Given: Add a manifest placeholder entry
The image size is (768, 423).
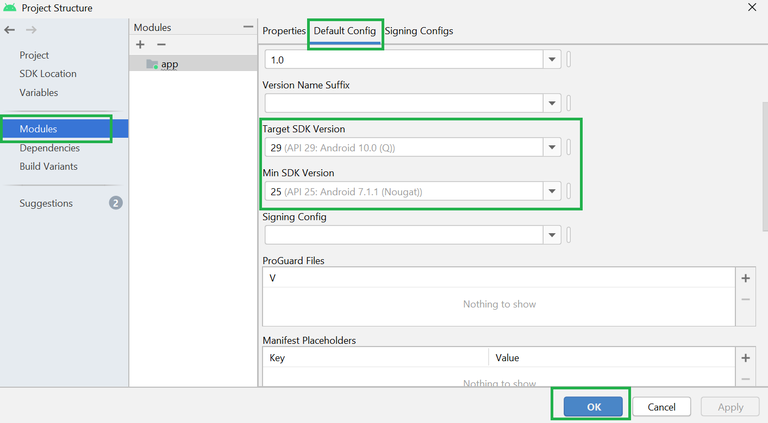Looking at the screenshot, I should pos(745,358).
